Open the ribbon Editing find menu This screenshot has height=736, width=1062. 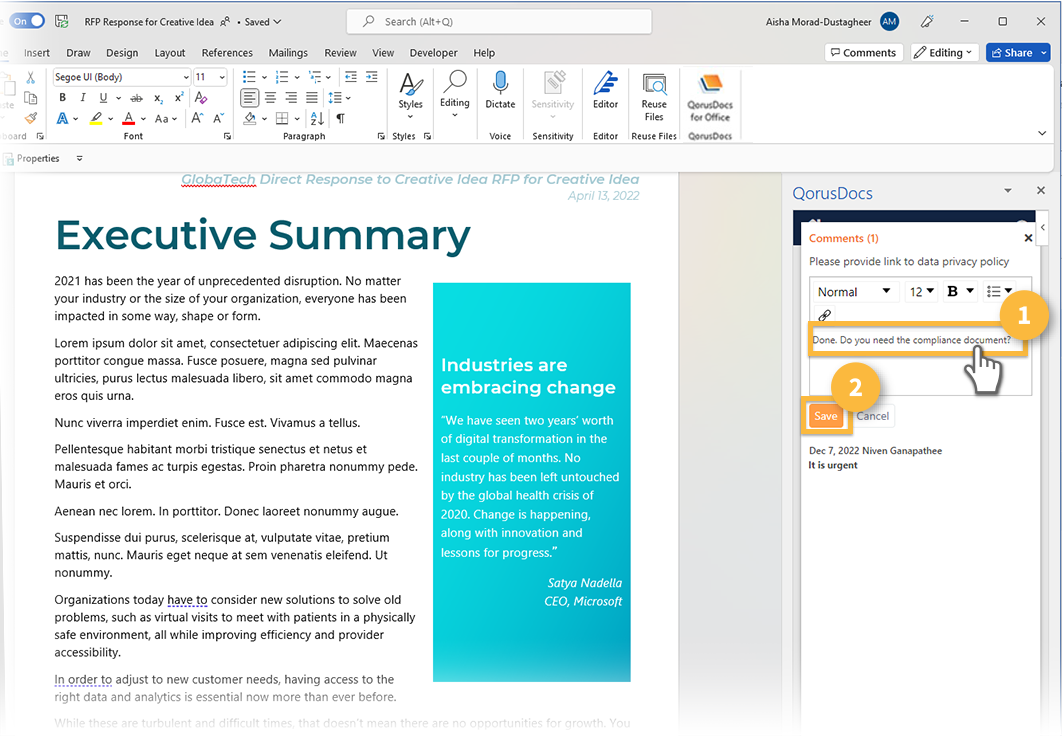[454, 94]
